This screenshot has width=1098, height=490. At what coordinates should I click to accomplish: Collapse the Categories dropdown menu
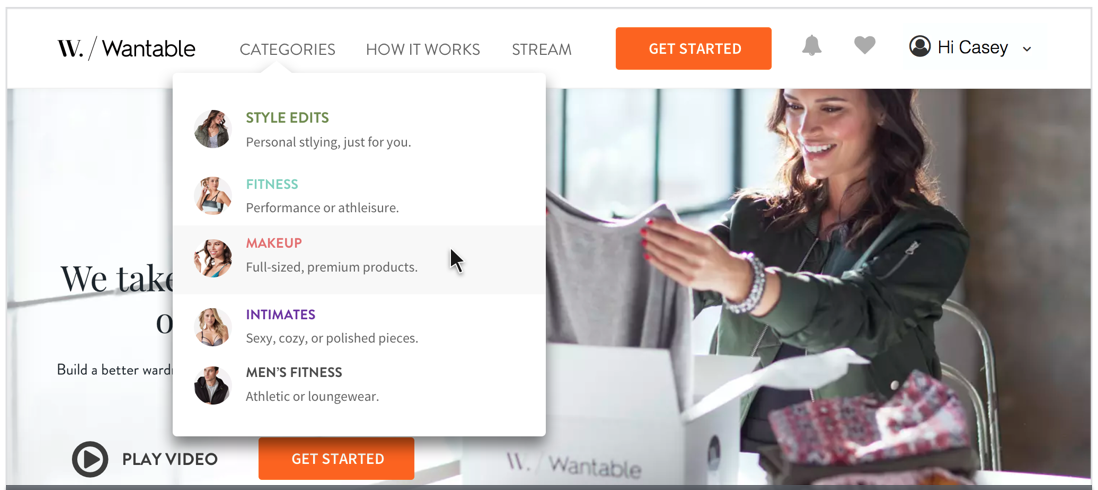coord(287,50)
